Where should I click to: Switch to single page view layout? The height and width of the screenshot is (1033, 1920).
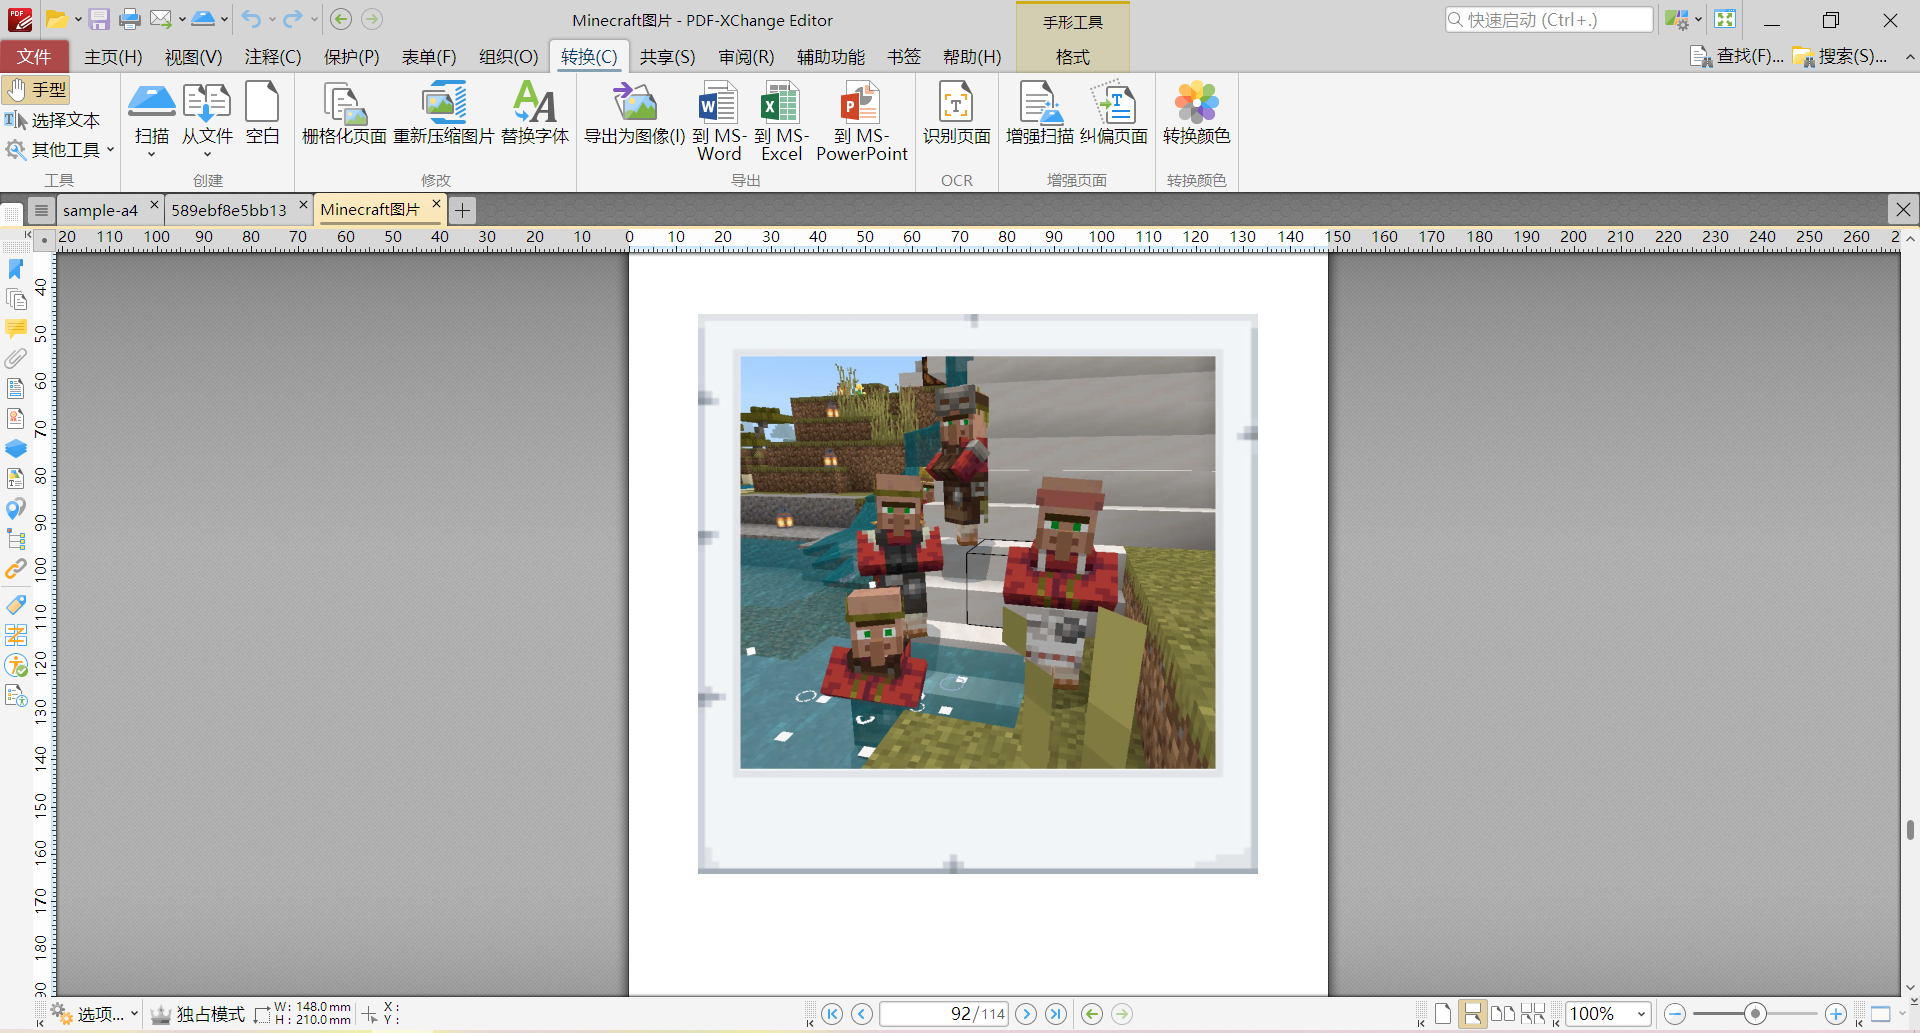tap(1442, 1014)
